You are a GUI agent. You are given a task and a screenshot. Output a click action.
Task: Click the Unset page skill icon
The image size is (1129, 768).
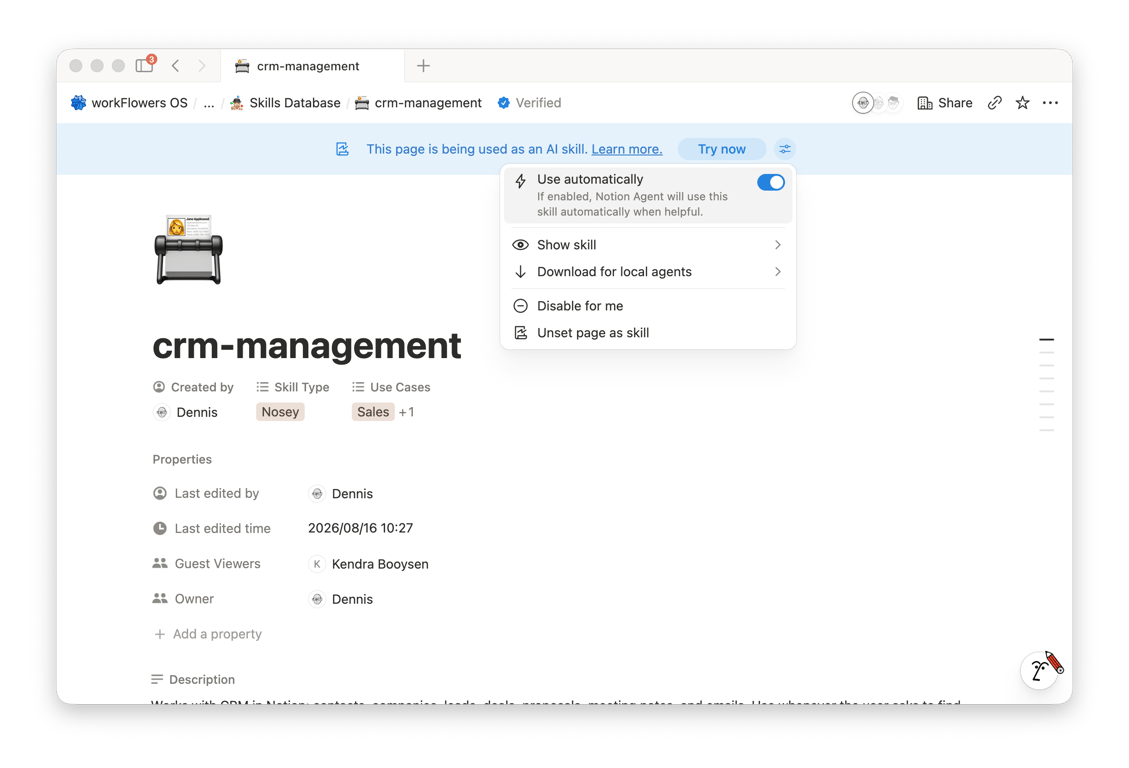[521, 333]
